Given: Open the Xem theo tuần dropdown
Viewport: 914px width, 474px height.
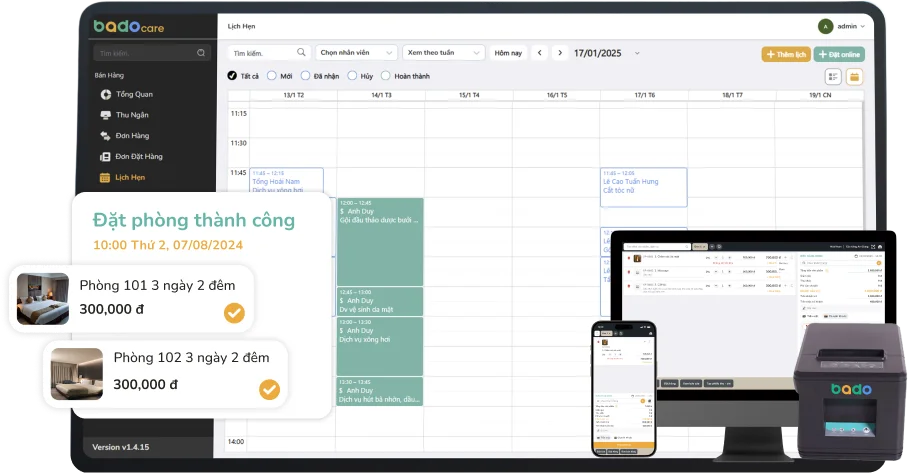Looking at the screenshot, I should (444, 52).
